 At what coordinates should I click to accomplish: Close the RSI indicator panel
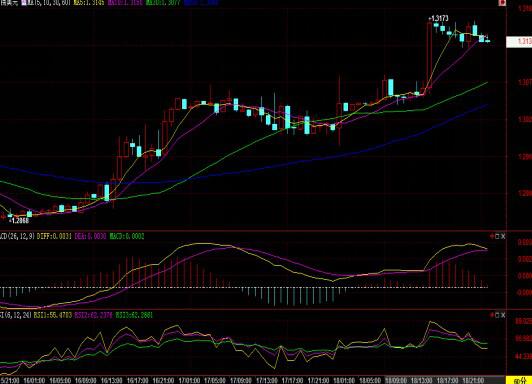(x=503, y=315)
